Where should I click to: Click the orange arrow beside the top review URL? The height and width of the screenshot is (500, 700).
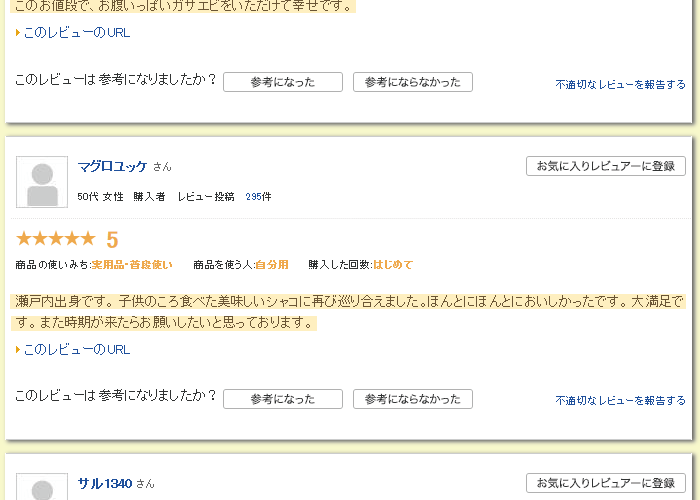(18, 33)
